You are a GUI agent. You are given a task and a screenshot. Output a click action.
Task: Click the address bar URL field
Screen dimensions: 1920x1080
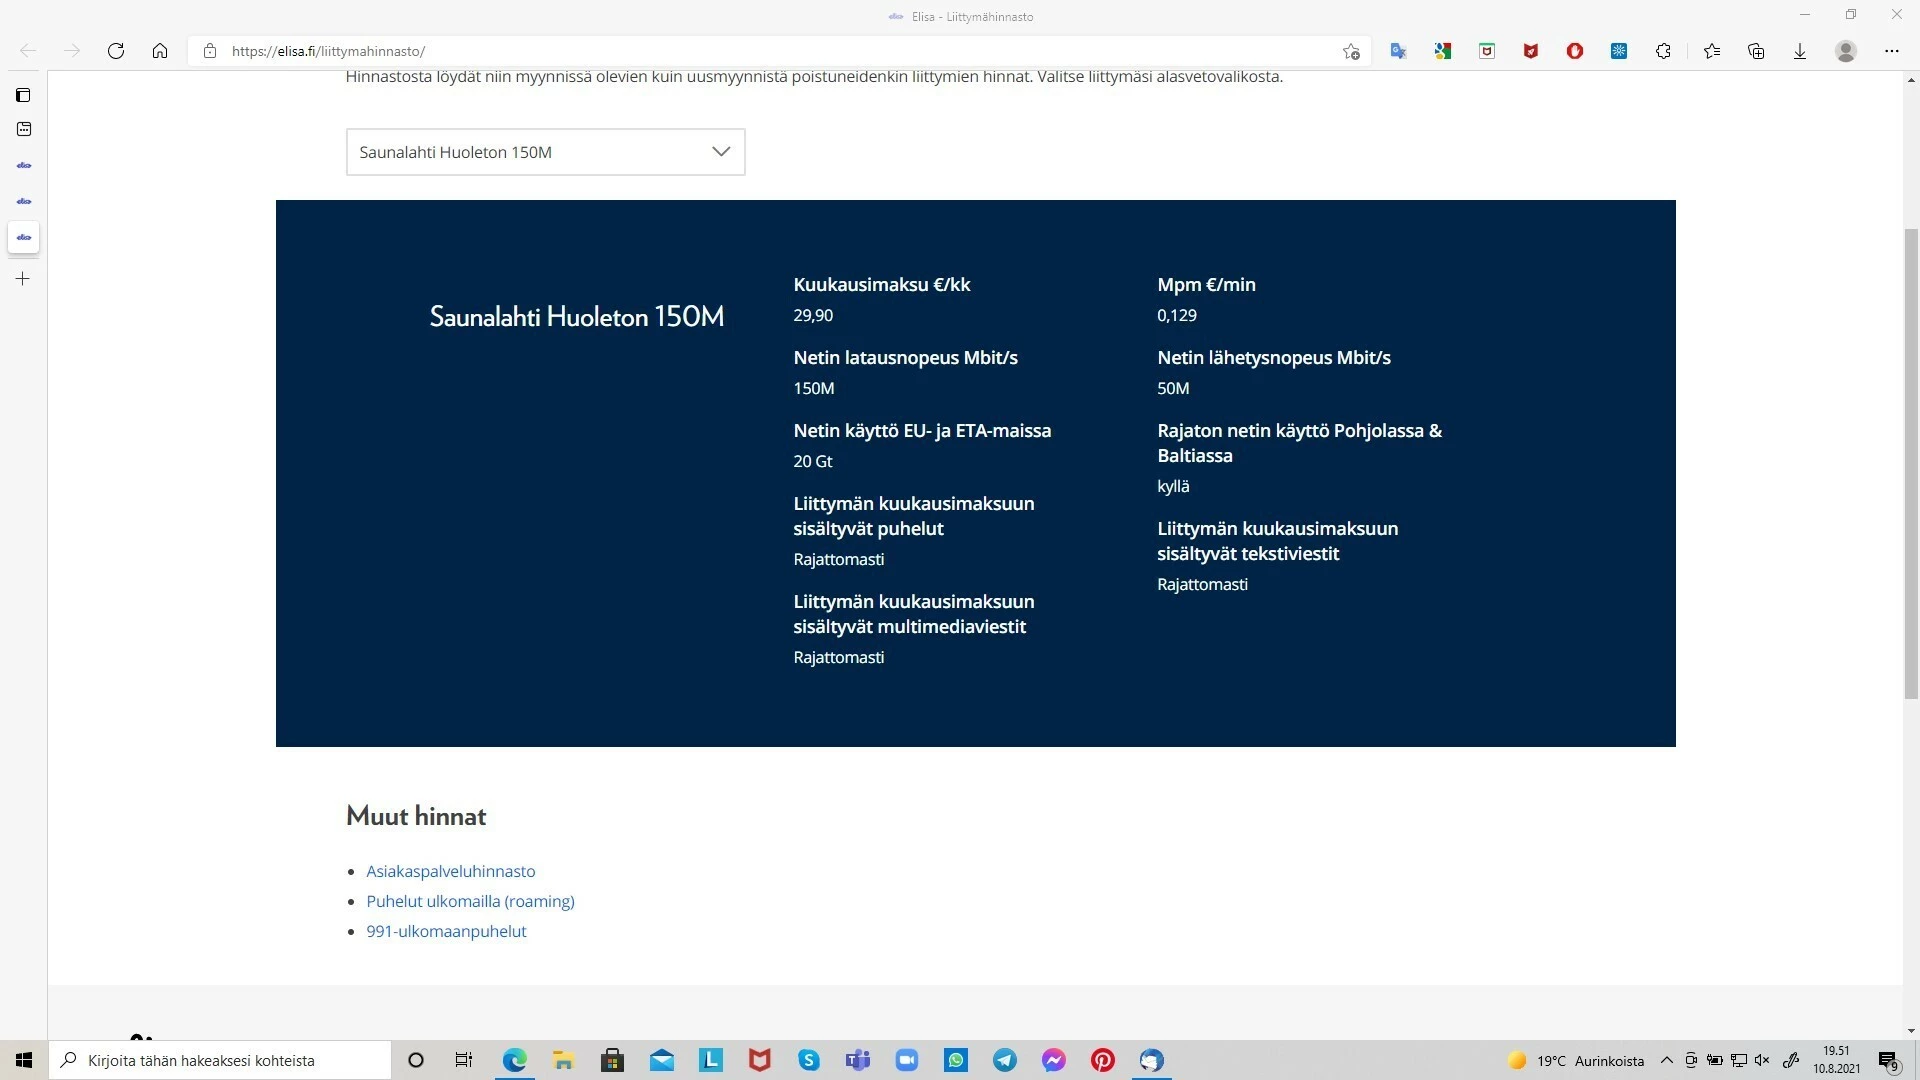click(700, 51)
